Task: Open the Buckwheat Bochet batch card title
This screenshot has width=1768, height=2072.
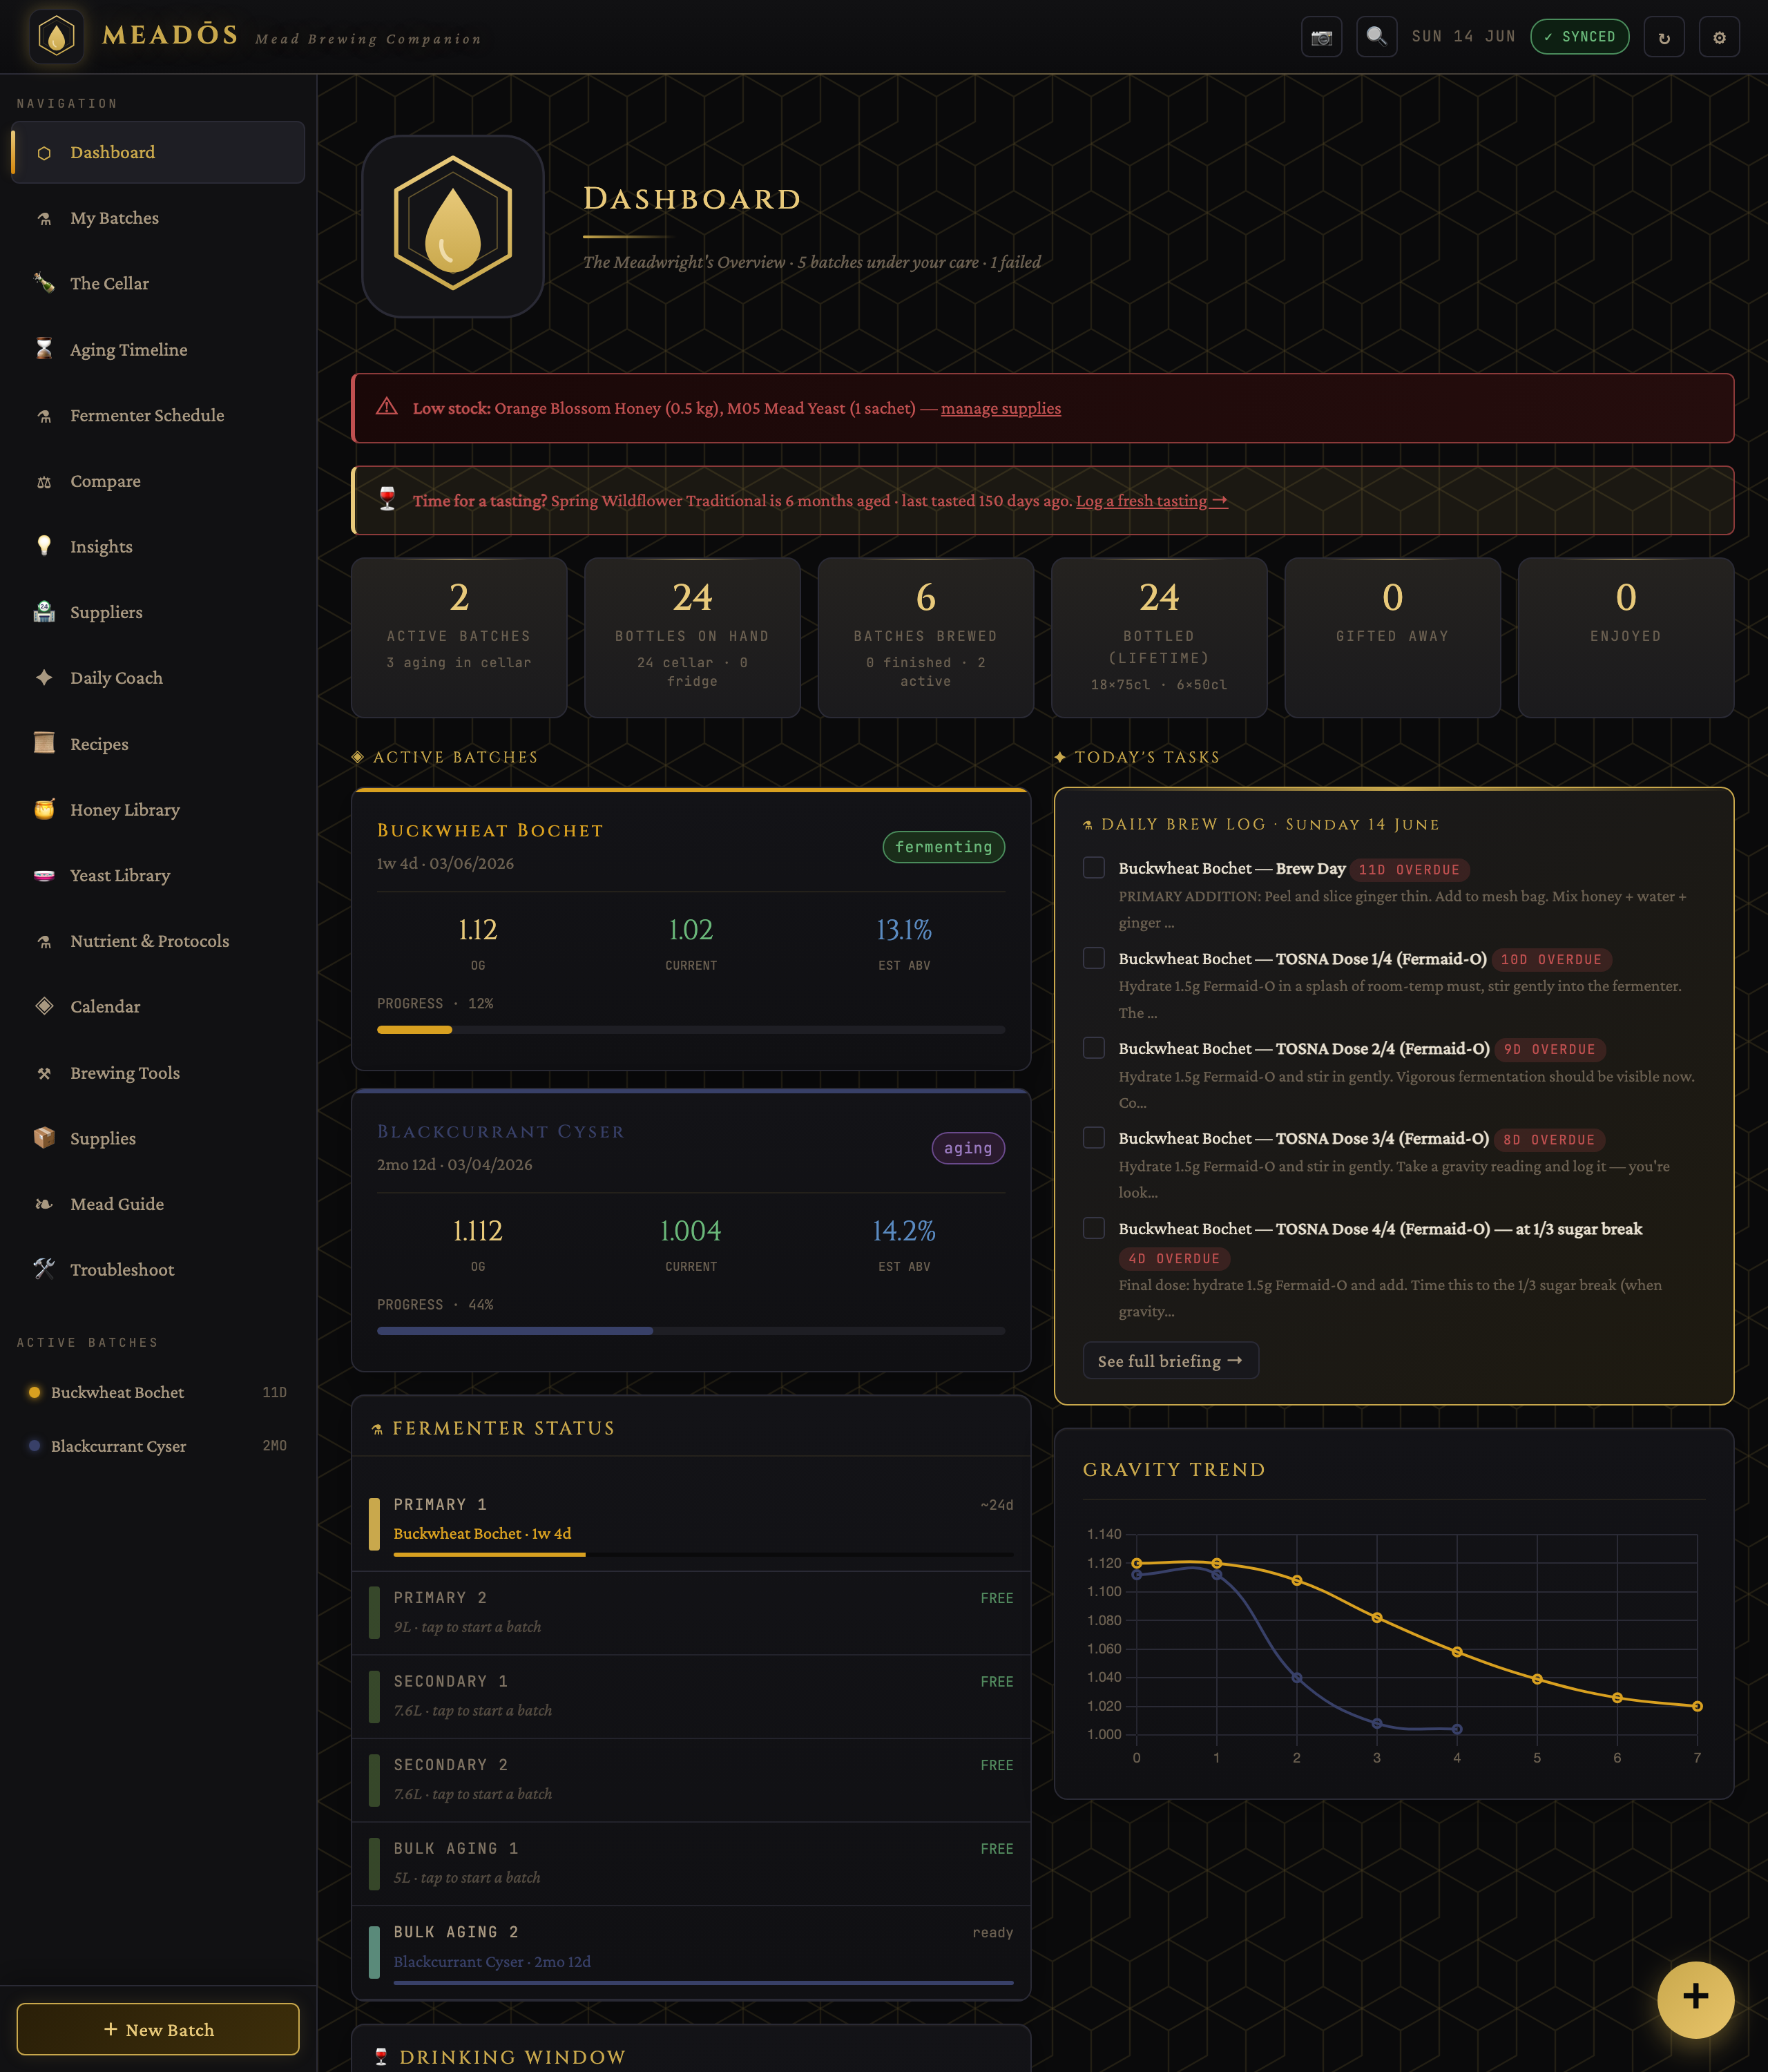Action: pyautogui.click(x=490, y=830)
